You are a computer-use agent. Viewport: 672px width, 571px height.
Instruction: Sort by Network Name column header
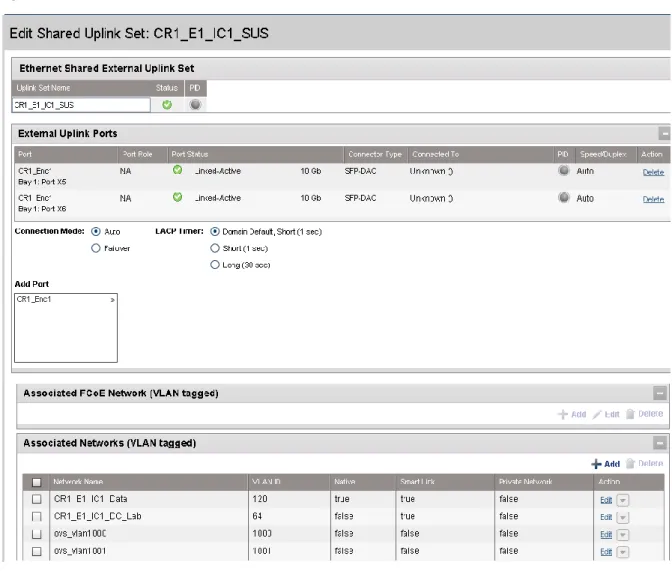pos(78,482)
